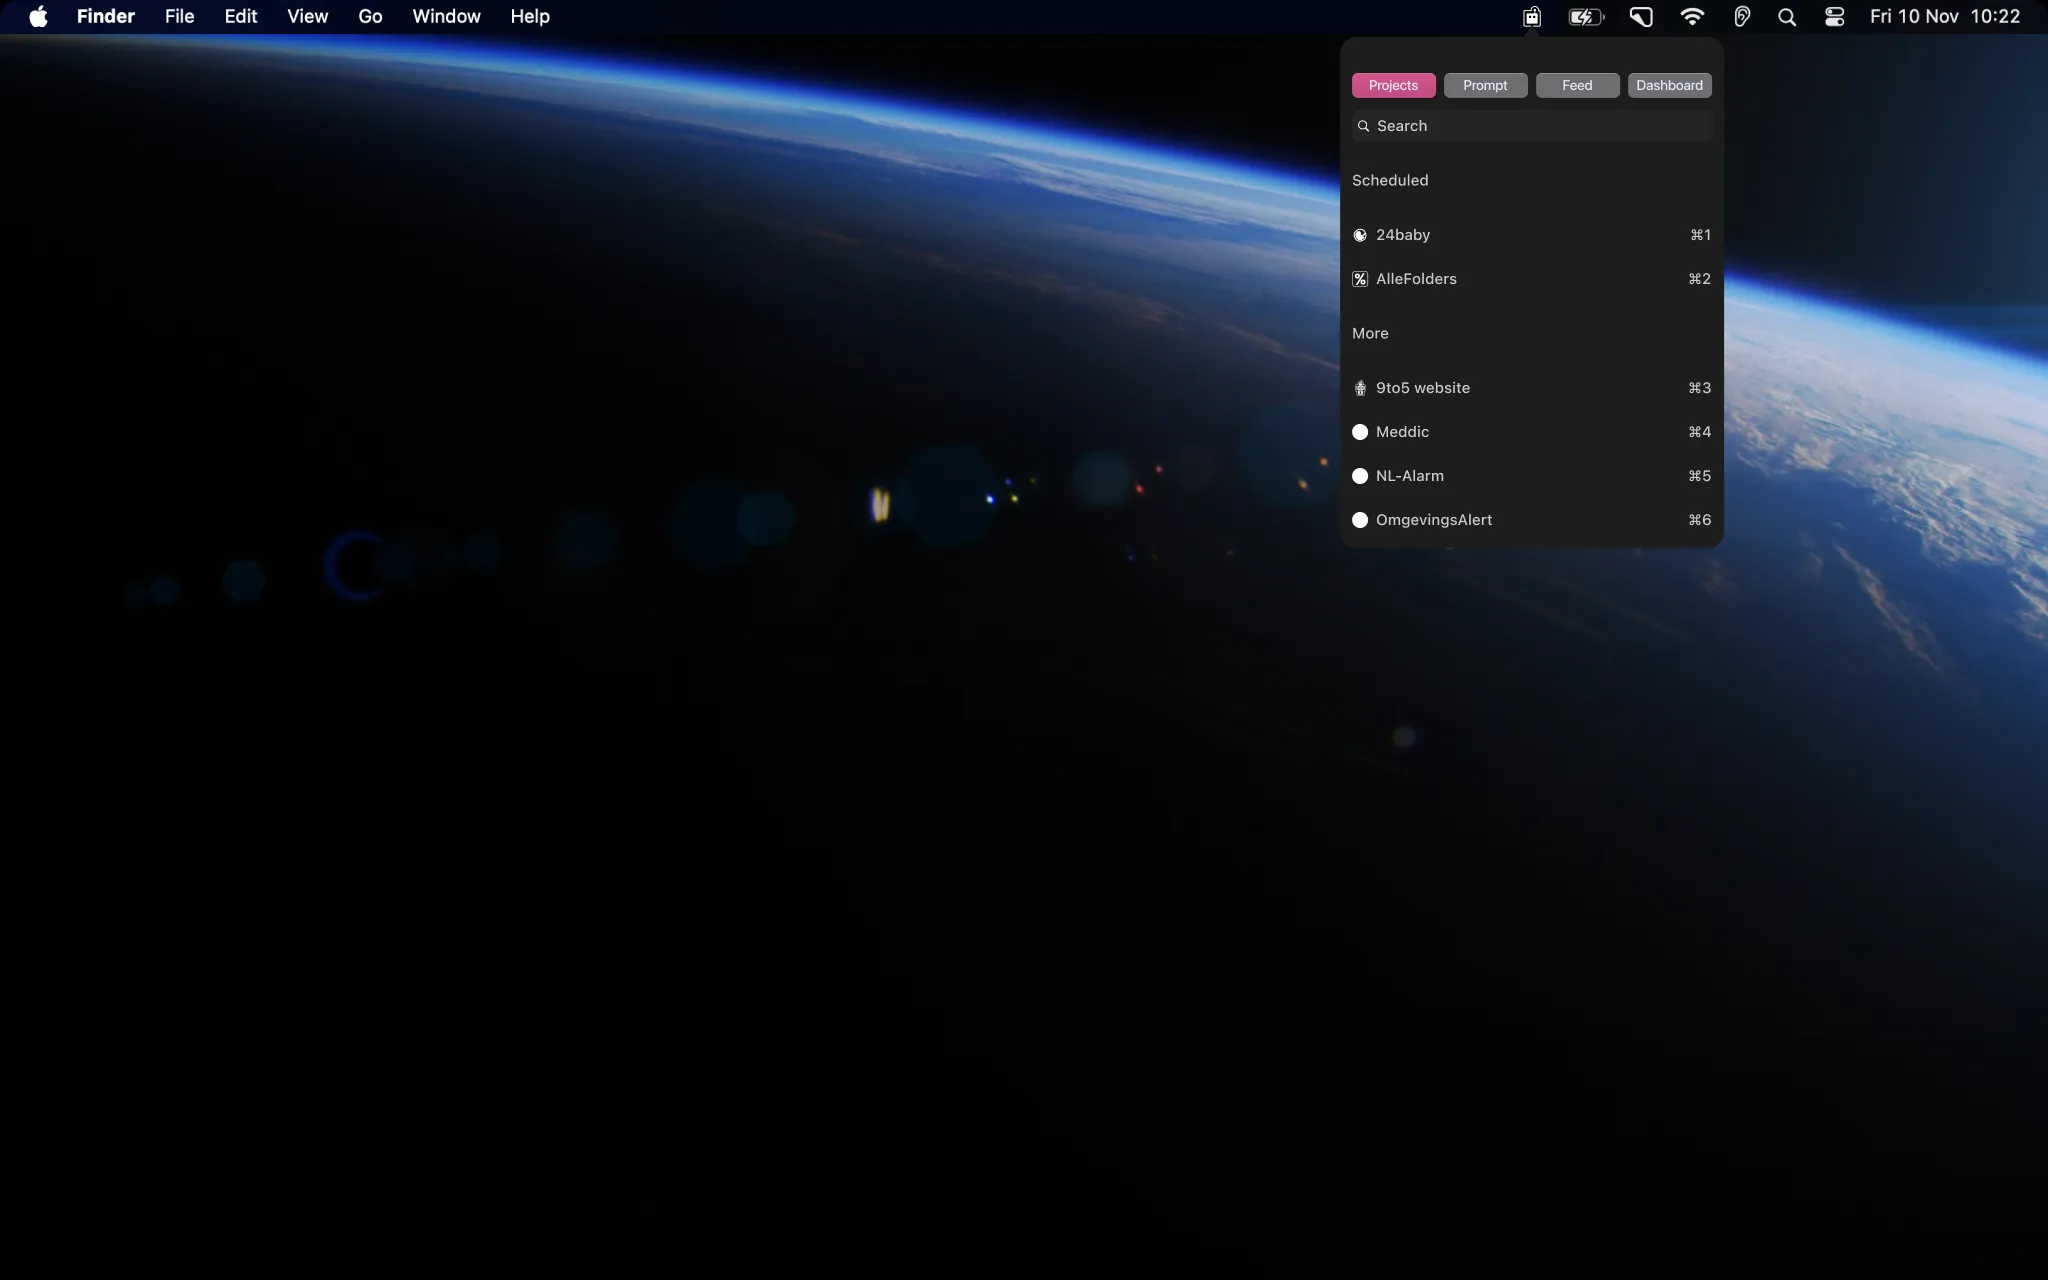
Task: Click the white circle next to Meddic
Action: (1360, 432)
